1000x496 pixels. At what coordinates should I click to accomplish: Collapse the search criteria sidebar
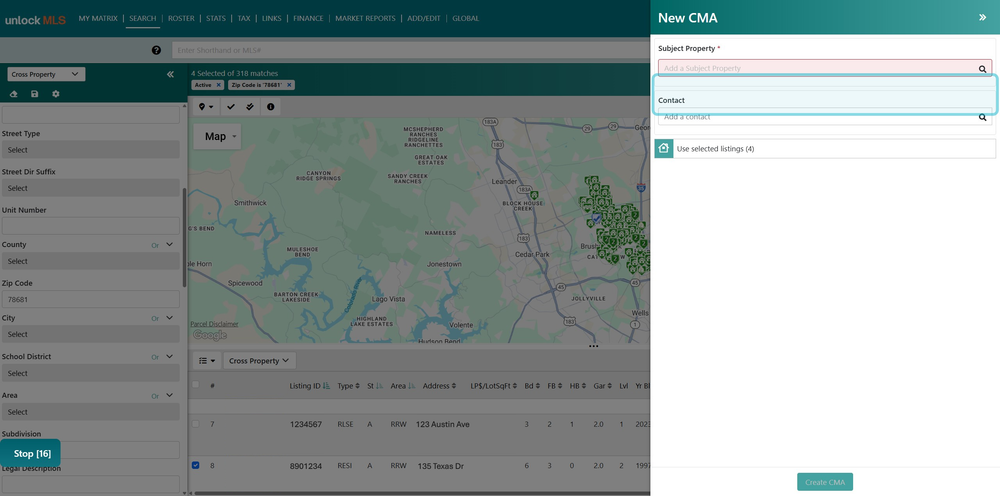click(x=170, y=75)
